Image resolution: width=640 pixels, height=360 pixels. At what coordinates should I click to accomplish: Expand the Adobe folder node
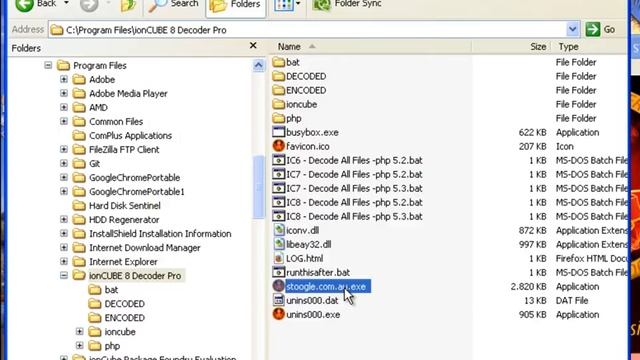pyautogui.click(x=64, y=79)
